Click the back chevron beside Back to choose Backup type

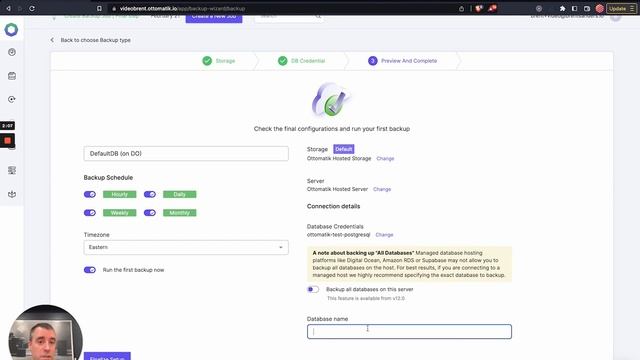click(x=52, y=40)
